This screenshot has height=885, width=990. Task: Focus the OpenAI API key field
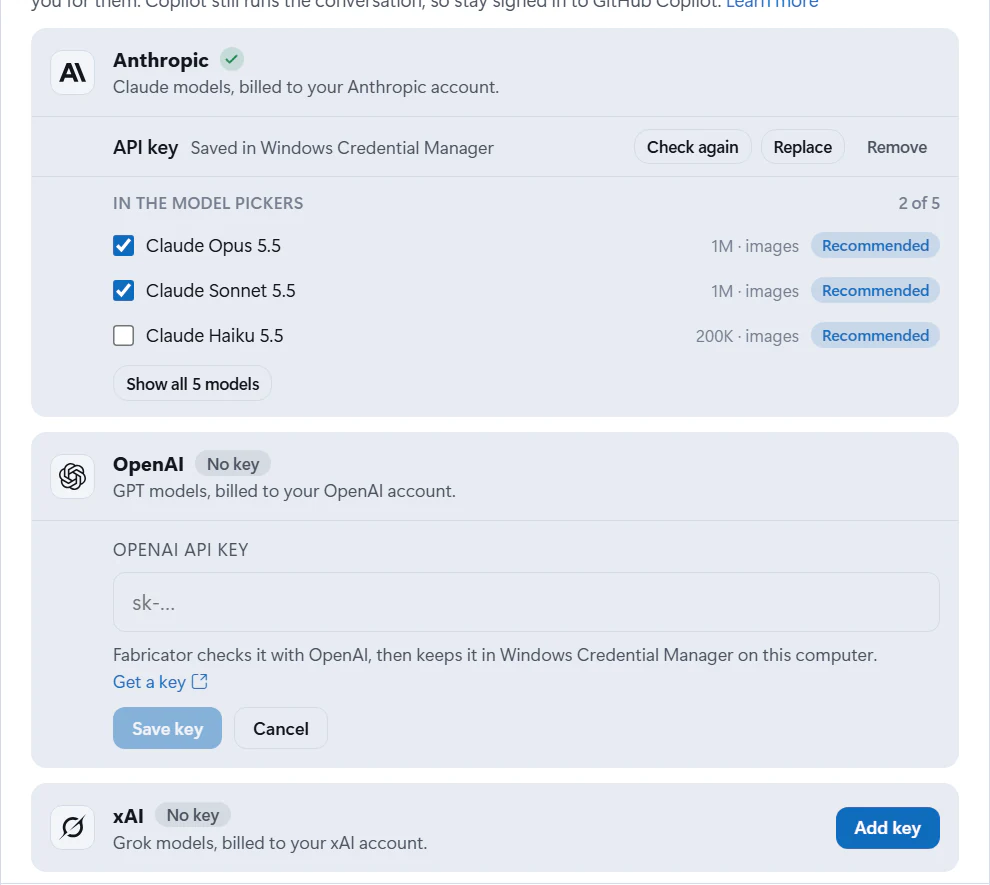point(526,602)
